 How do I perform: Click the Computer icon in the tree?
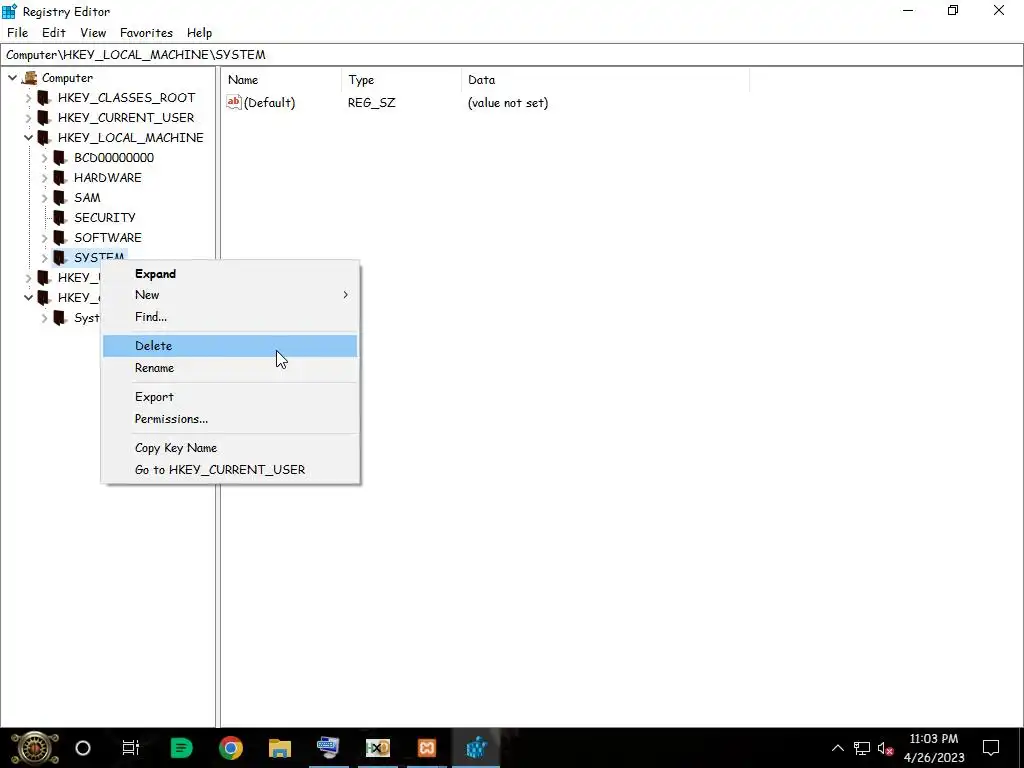[x=29, y=78]
